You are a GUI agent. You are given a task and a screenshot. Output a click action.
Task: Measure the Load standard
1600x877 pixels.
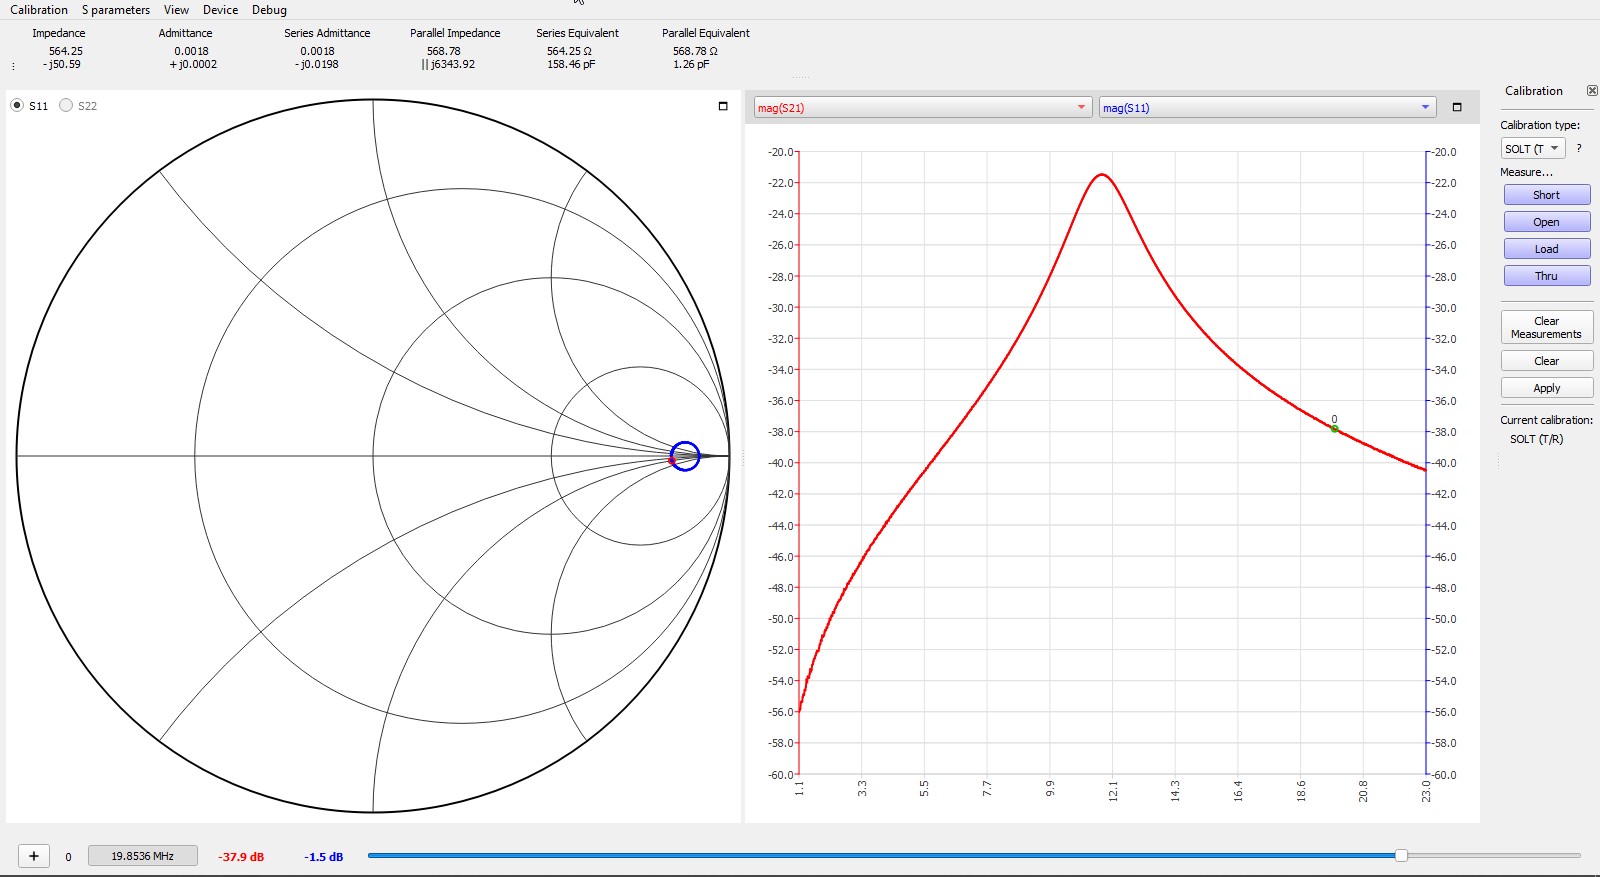1547,249
